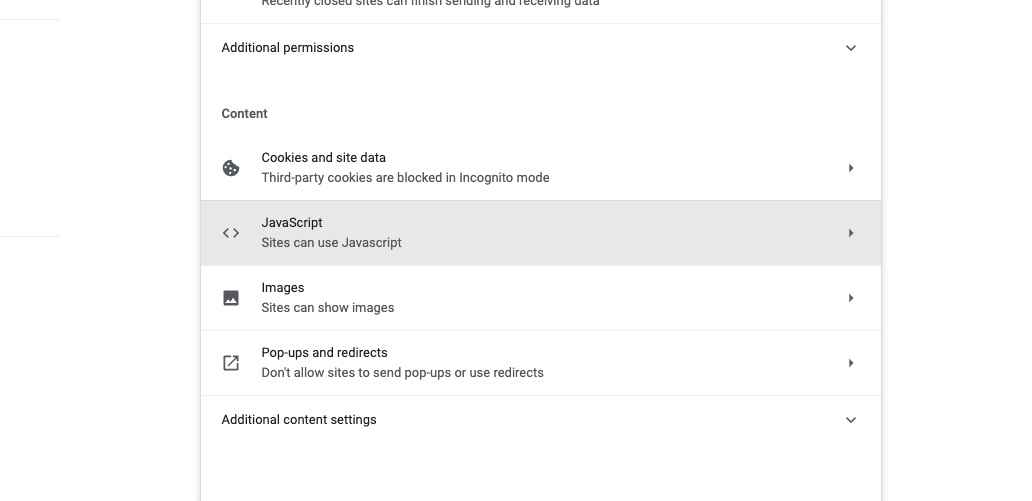This screenshot has width=1032, height=501.
Task: Click the Images picture icon
Action: [x=230, y=298]
